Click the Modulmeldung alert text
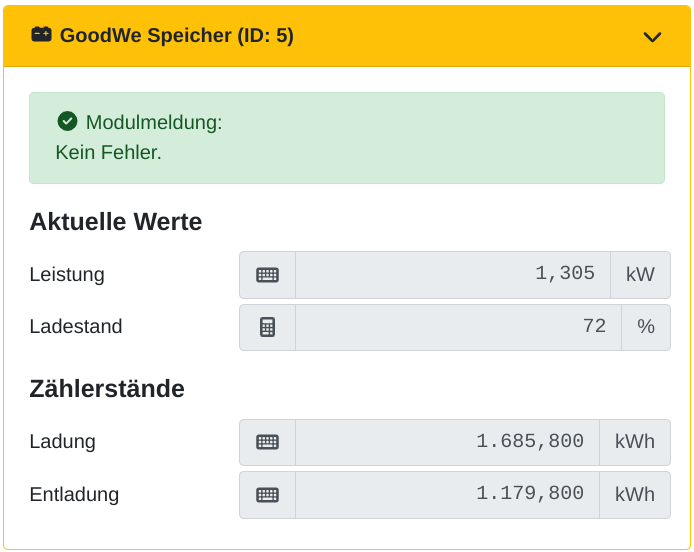The width and height of the screenshot is (694, 552). [154, 123]
